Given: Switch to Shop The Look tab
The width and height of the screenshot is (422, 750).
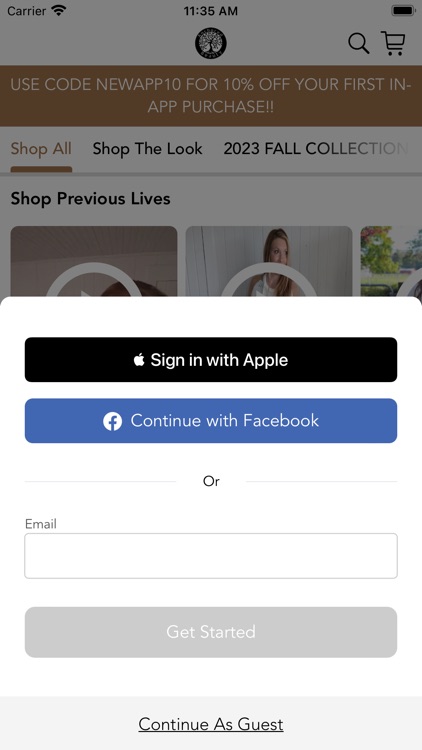Looking at the screenshot, I should (147, 149).
